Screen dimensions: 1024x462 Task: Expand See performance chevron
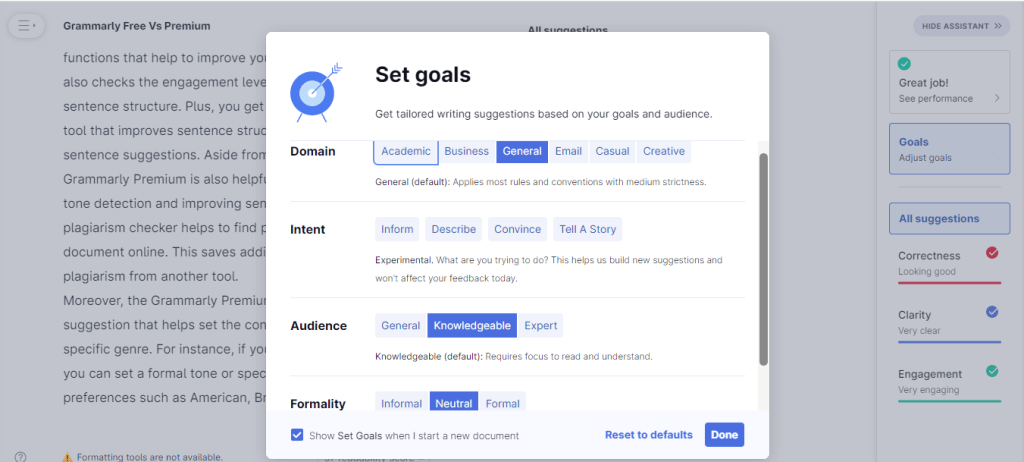click(997, 98)
